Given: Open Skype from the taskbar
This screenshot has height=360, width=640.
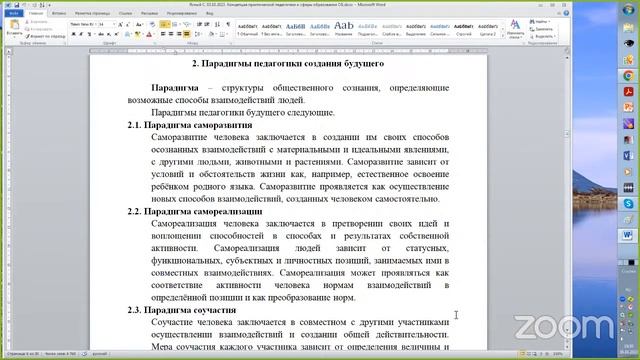Looking at the screenshot, I should click(x=628, y=203).
